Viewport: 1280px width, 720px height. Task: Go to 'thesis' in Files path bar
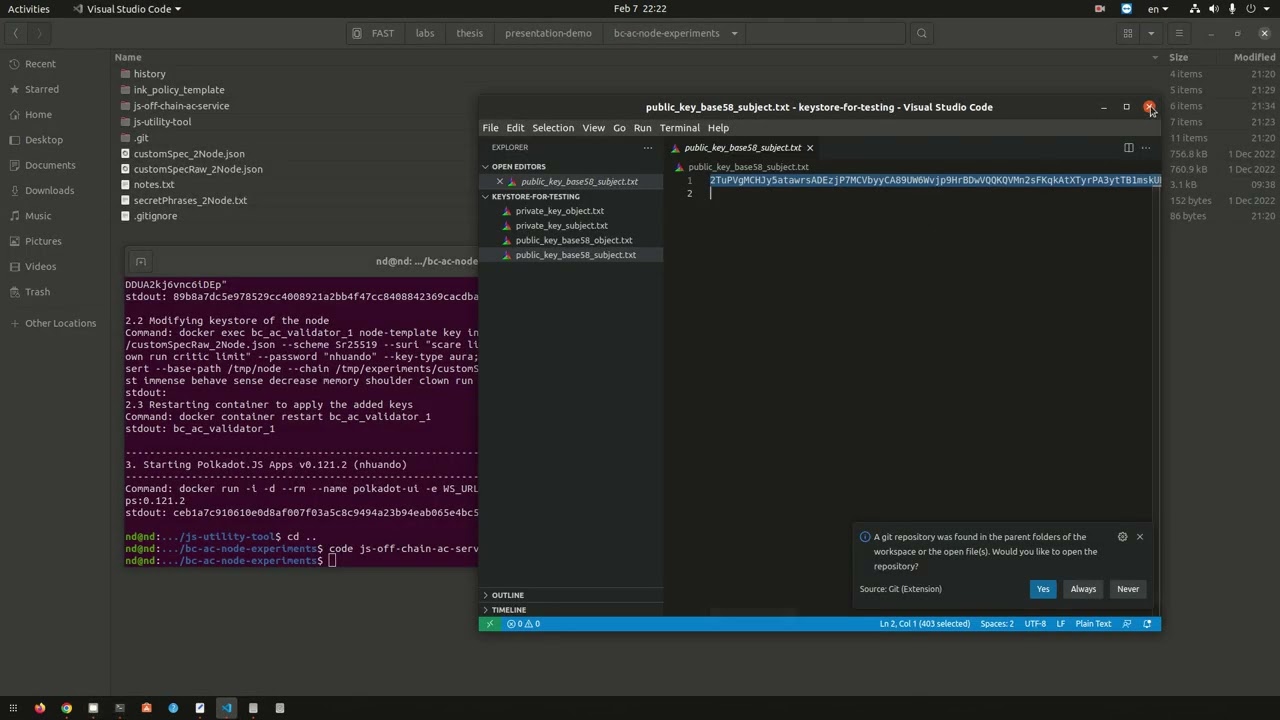click(x=469, y=33)
